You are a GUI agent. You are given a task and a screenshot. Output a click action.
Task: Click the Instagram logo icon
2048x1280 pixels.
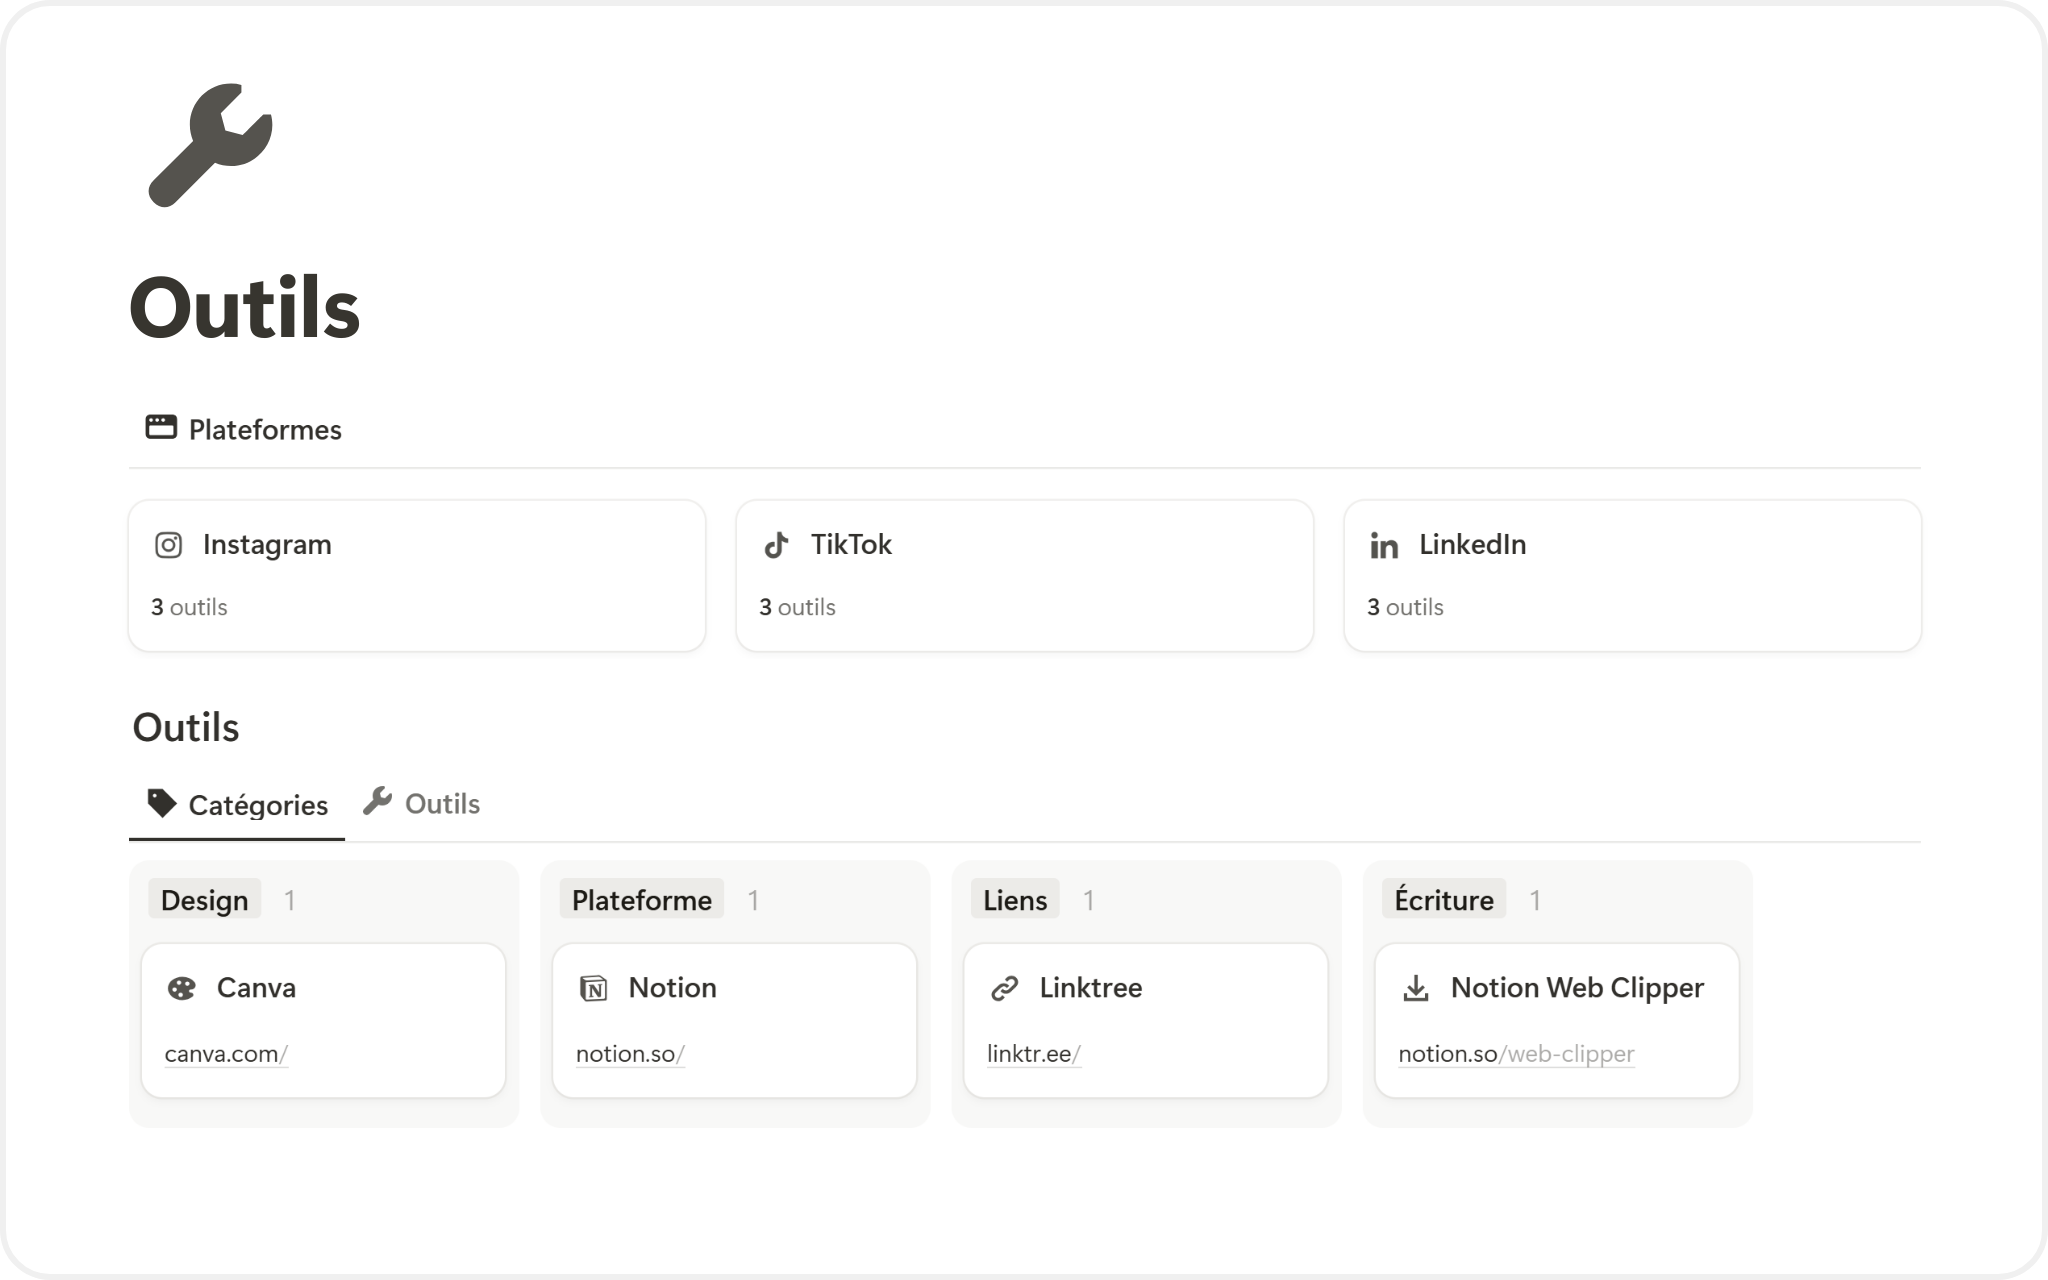pos(168,545)
